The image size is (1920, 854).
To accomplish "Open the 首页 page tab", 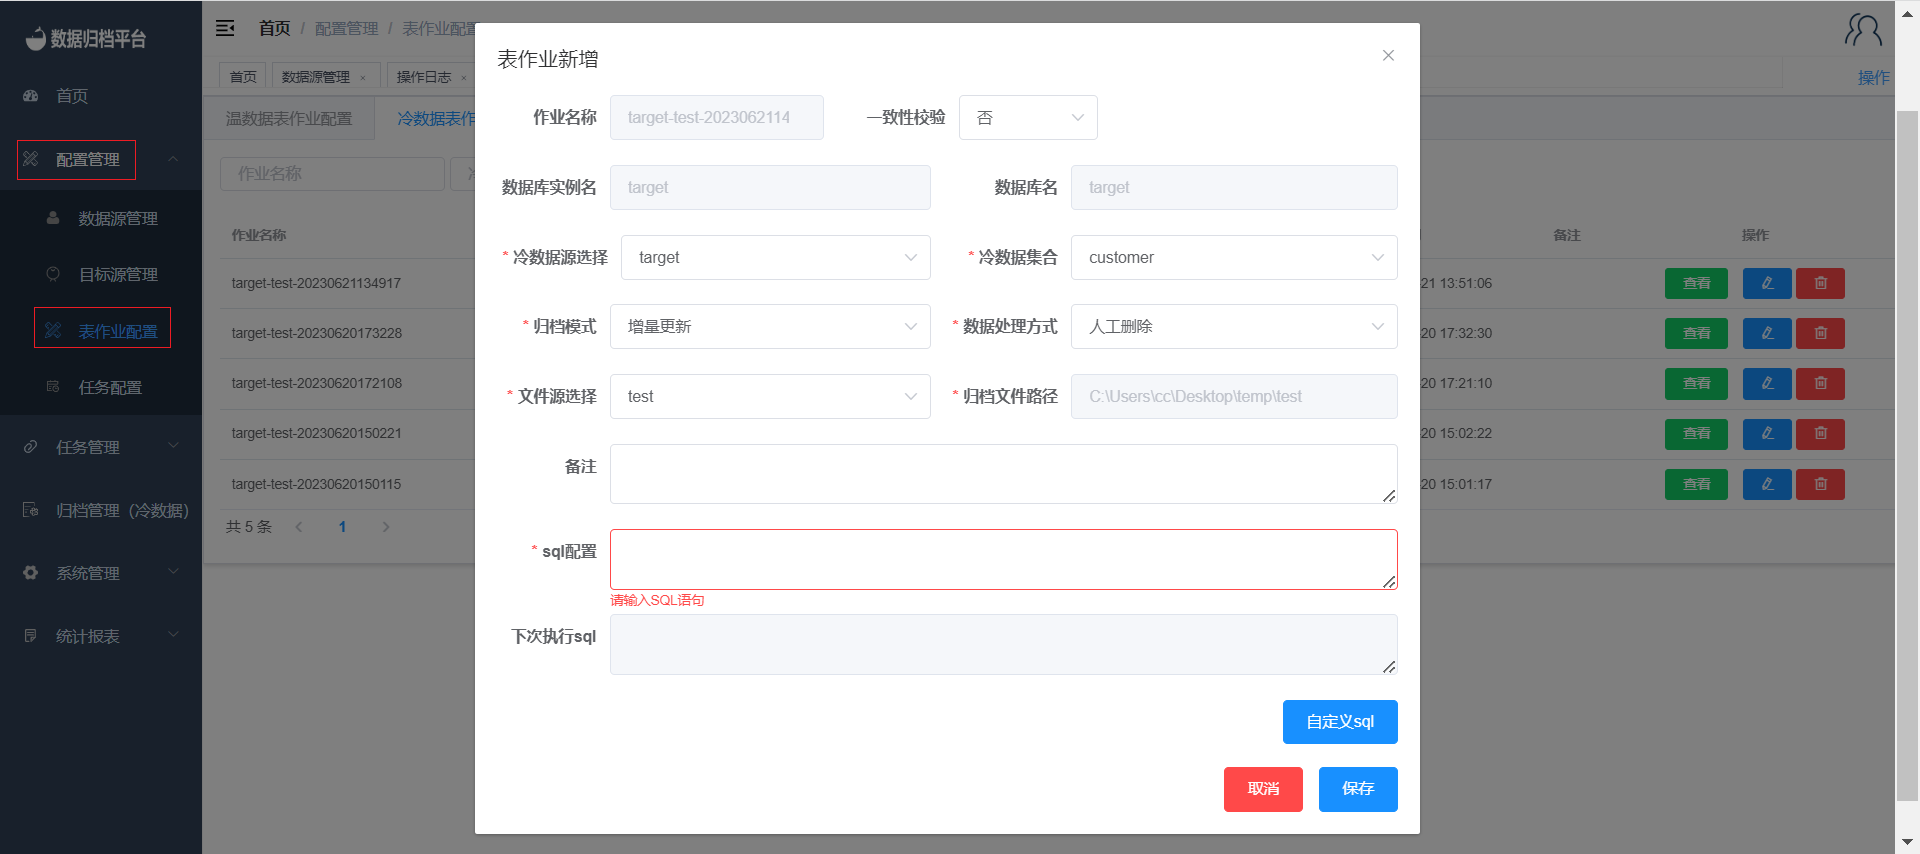I will point(243,77).
